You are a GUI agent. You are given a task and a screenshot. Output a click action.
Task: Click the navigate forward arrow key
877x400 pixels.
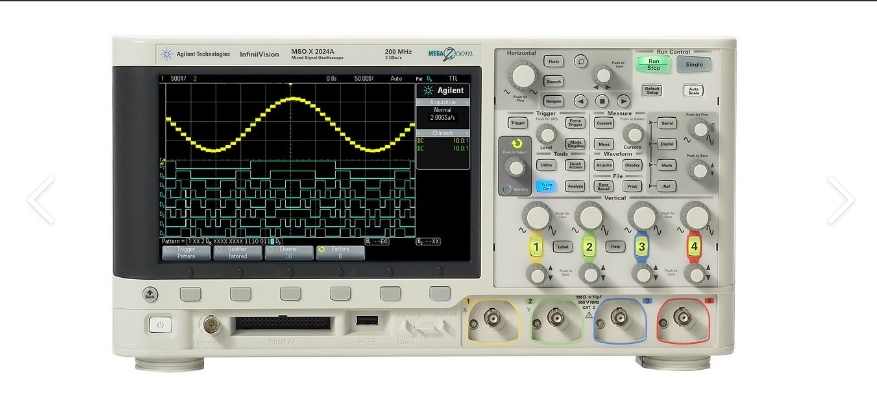(x=623, y=101)
